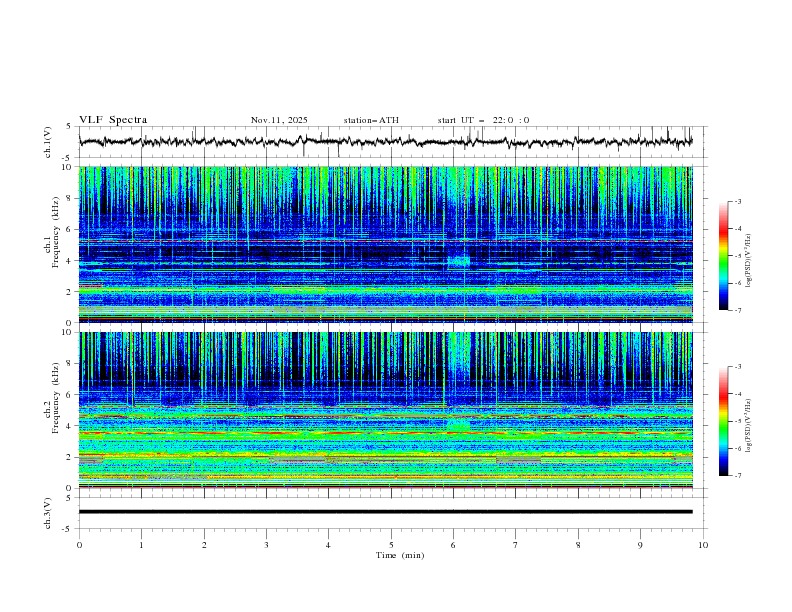Click the 0 minute tick on time axis
Image resolution: width=792 pixels, height=612 pixels.
[79, 545]
